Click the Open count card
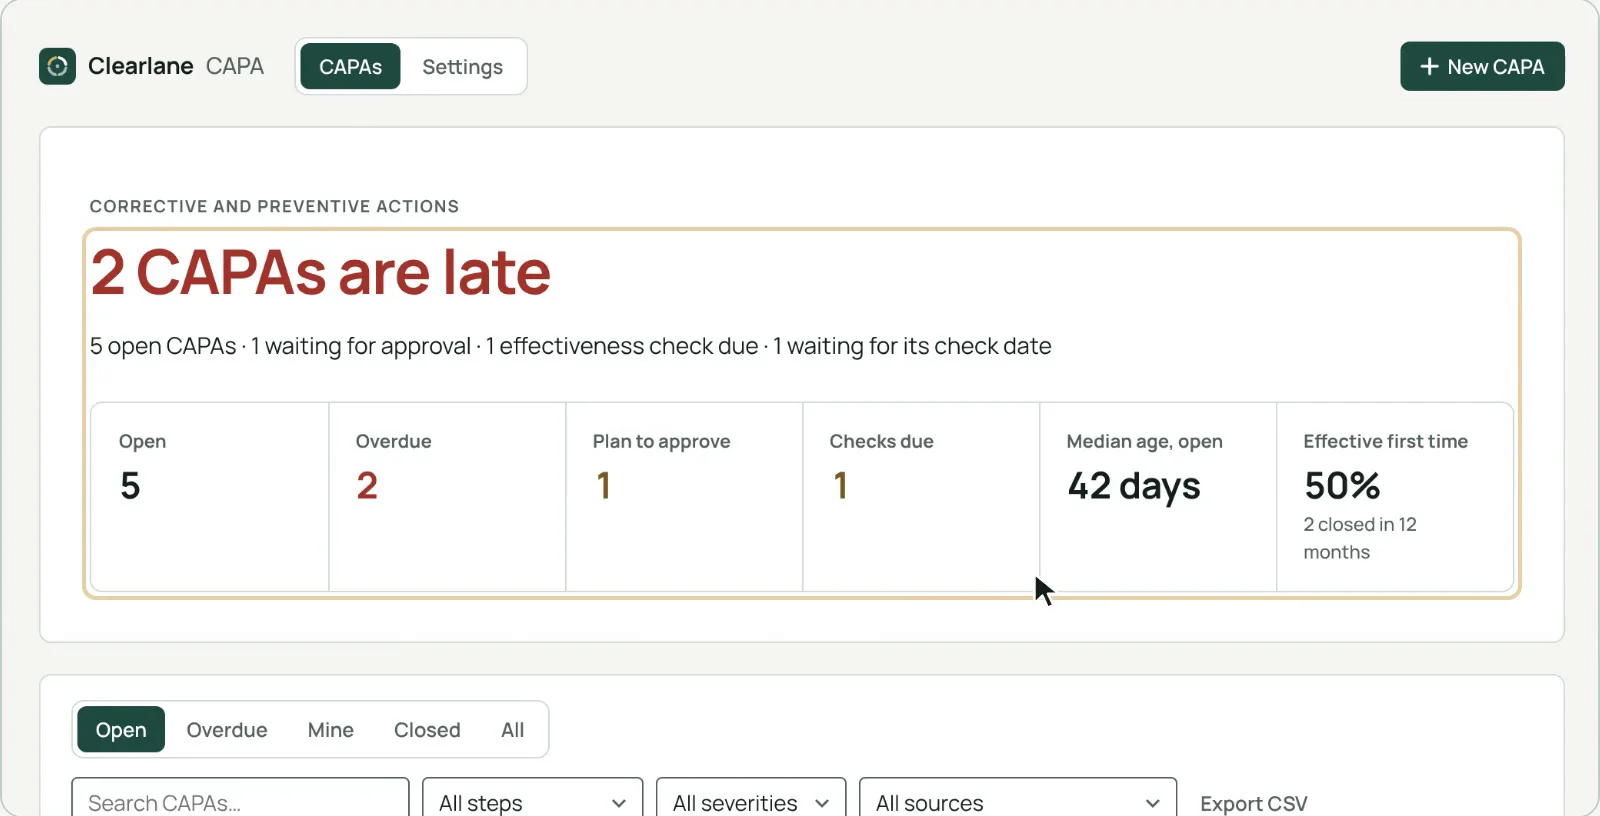The height and width of the screenshot is (816, 1600). [x=210, y=497]
